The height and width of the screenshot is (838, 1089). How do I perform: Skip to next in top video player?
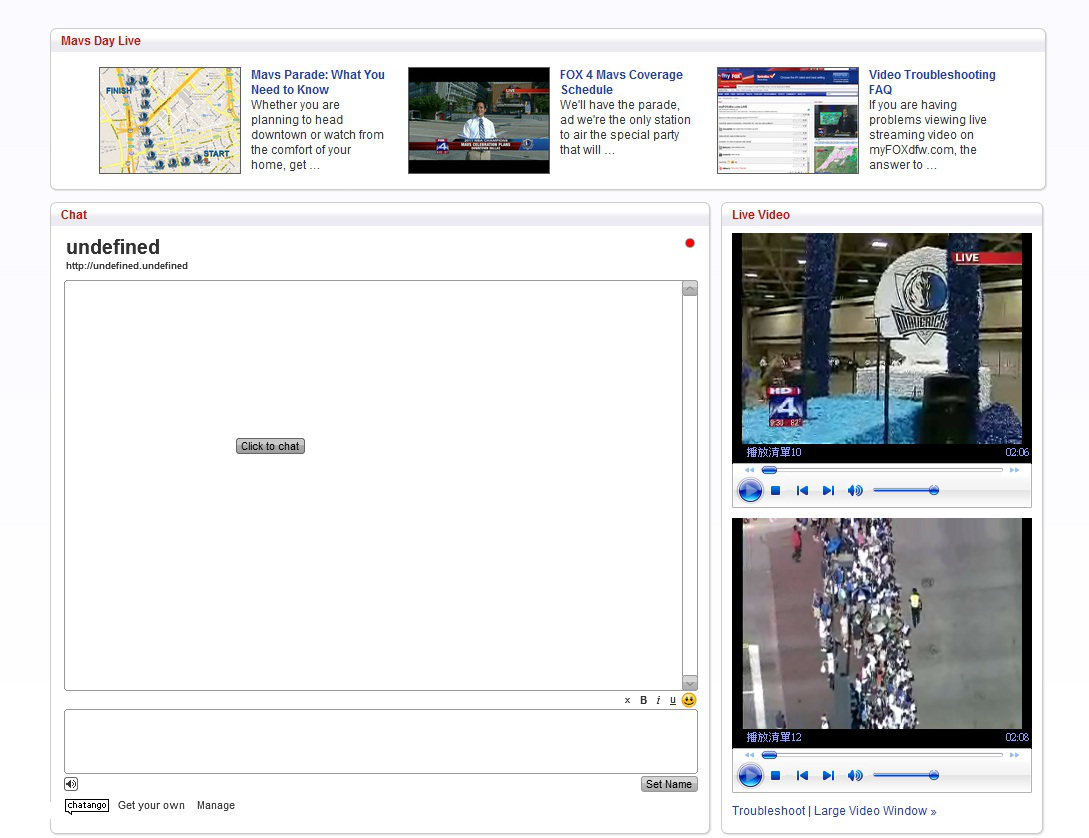[828, 491]
